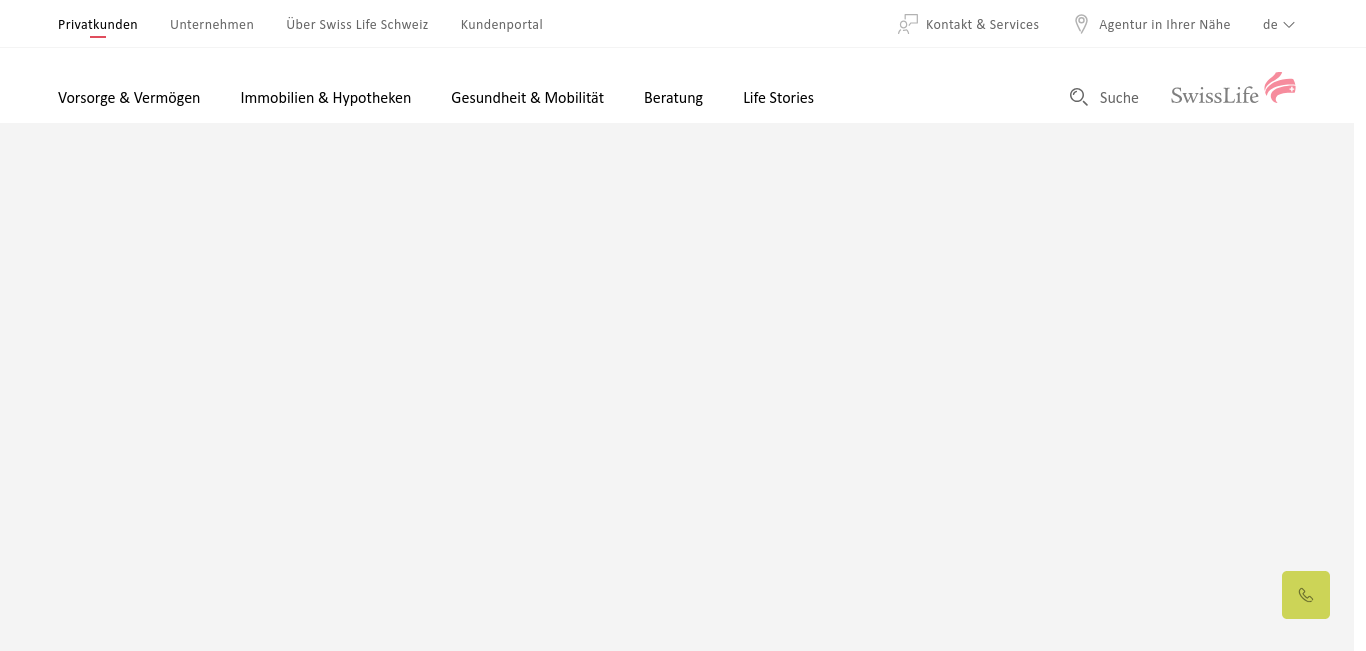This screenshot has width=1366, height=651.
Task: Click the magnifying glass search icon
Action: click(1078, 97)
